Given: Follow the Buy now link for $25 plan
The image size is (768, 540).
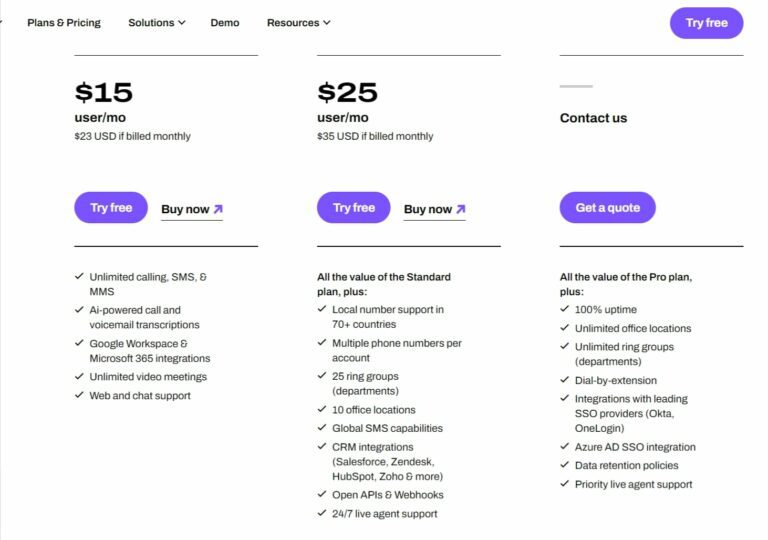Looking at the screenshot, I should click(428, 210).
